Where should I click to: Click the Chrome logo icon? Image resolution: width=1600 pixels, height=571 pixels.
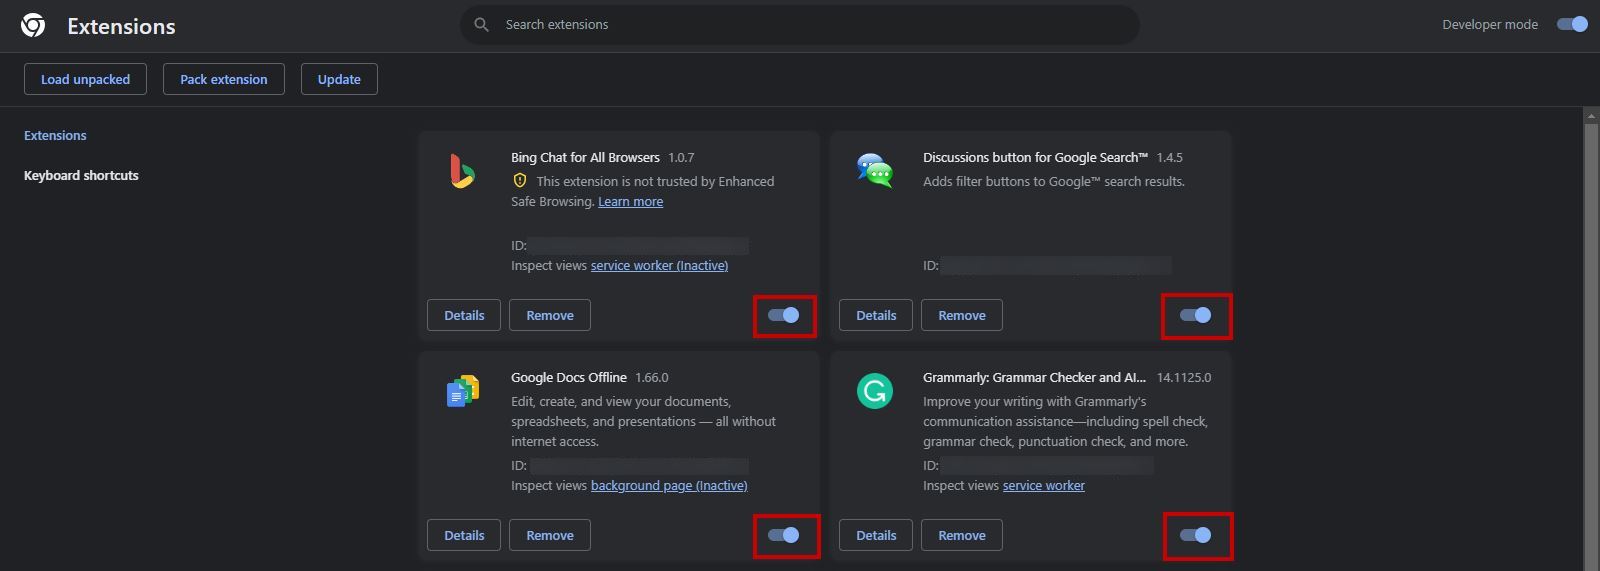(x=33, y=26)
